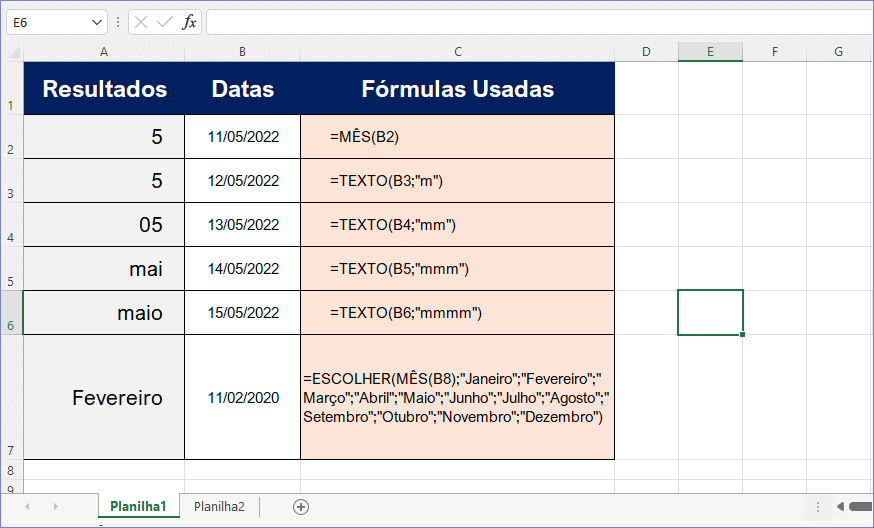Select the cell with date 11/02/2020

click(x=242, y=398)
